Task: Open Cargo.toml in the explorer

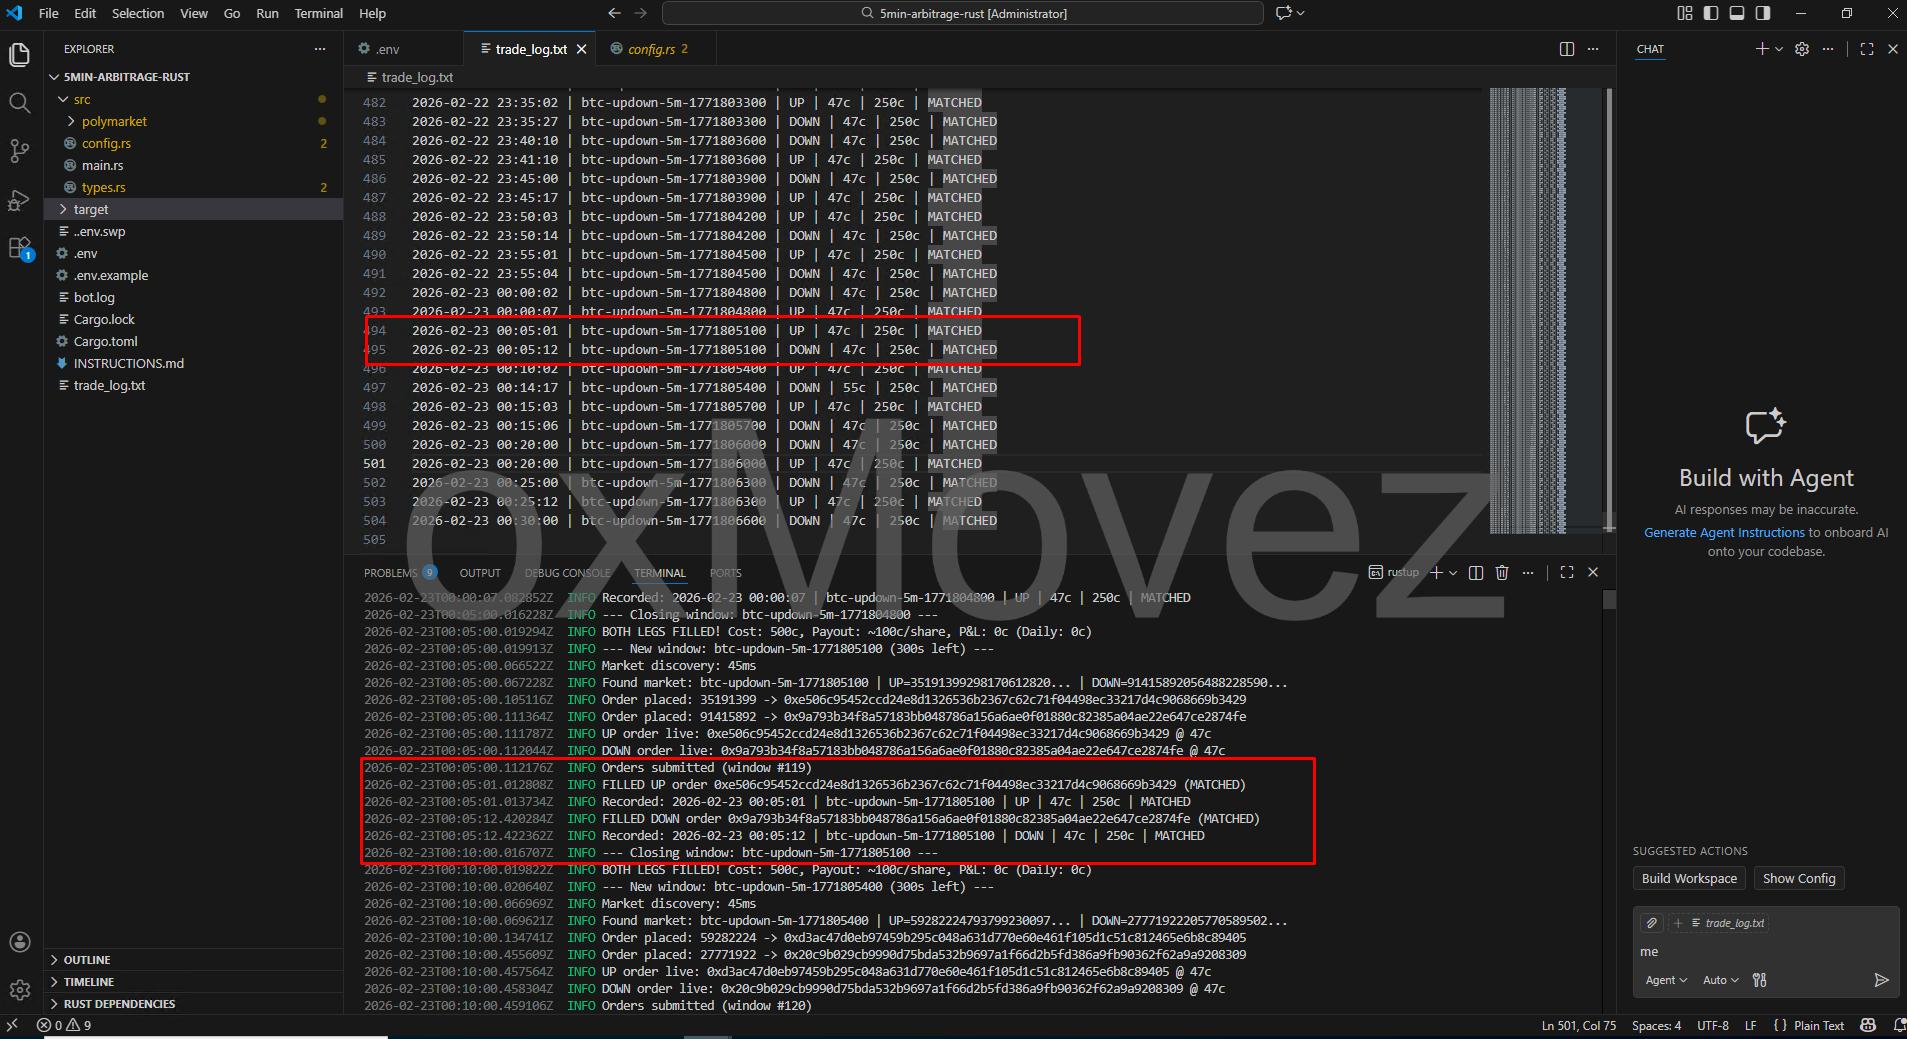Action: (x=105, y=341)
